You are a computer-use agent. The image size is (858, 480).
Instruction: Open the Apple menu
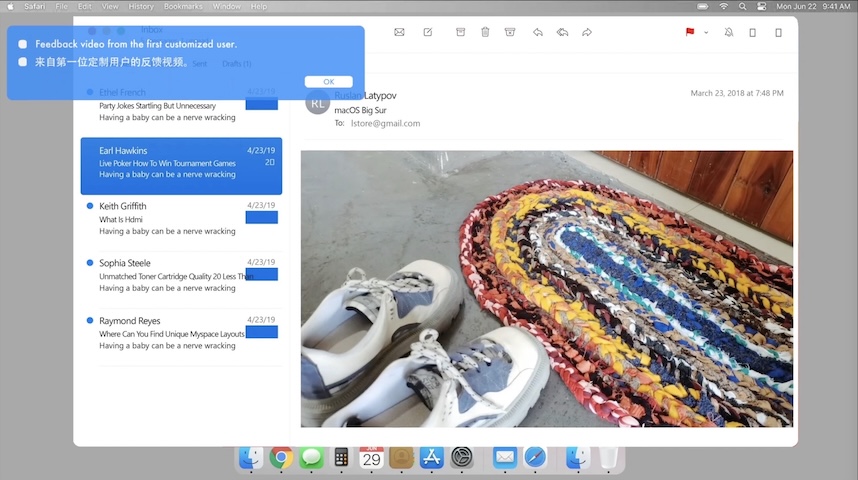click(10, 7)
